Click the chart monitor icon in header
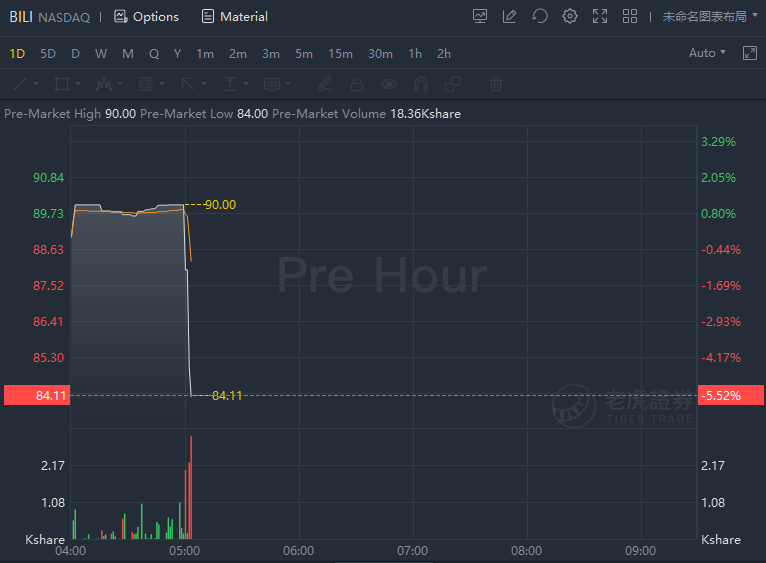Screen dimensions: 766x563 click(x=480, y=17)
